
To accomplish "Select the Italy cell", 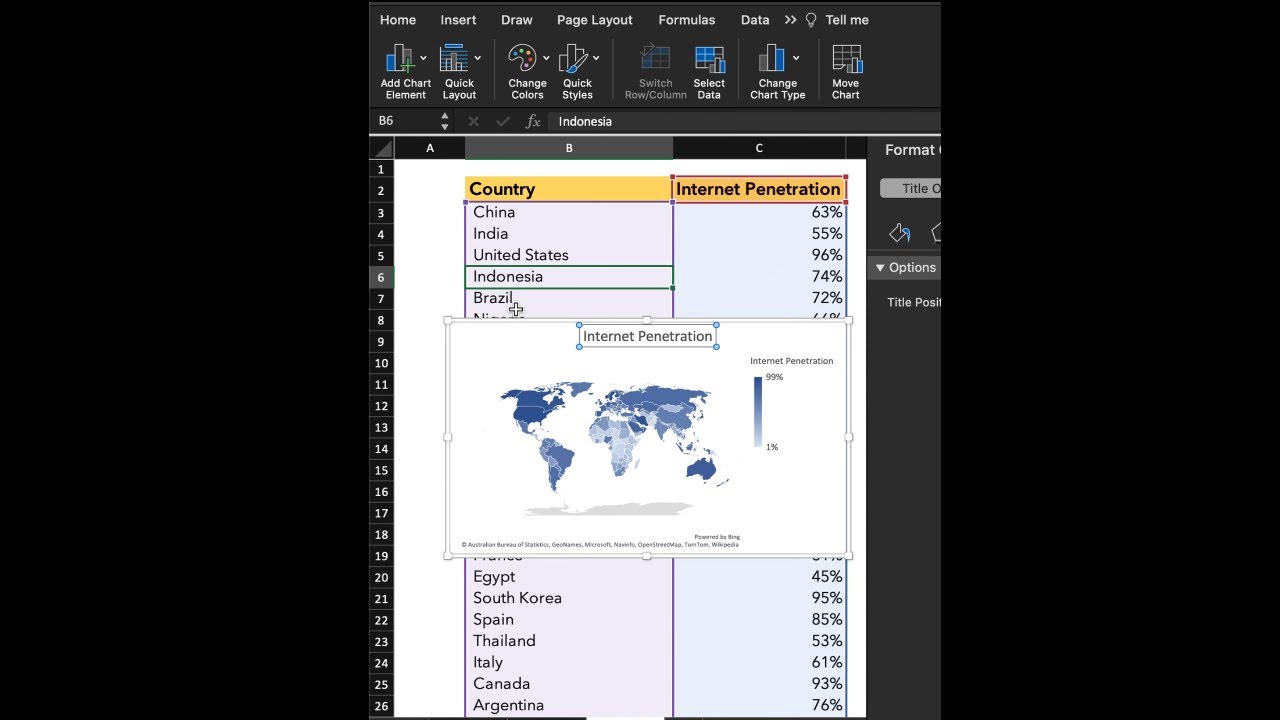I will pos(569,663).
